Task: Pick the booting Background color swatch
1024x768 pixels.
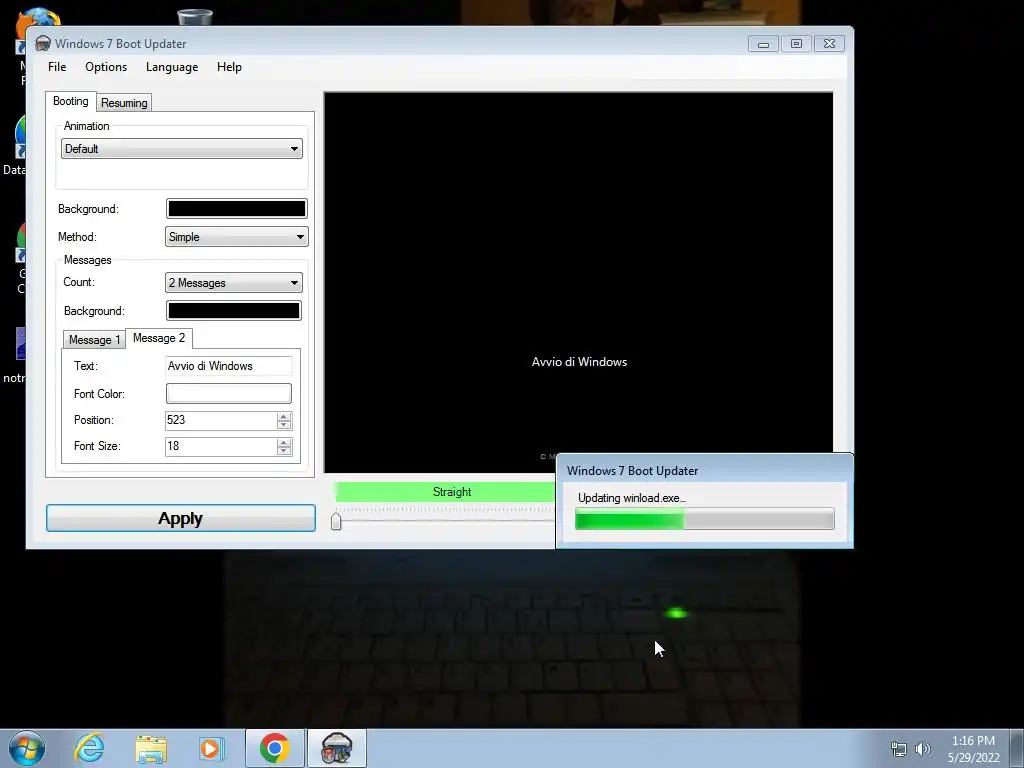Action: (236, 208)
